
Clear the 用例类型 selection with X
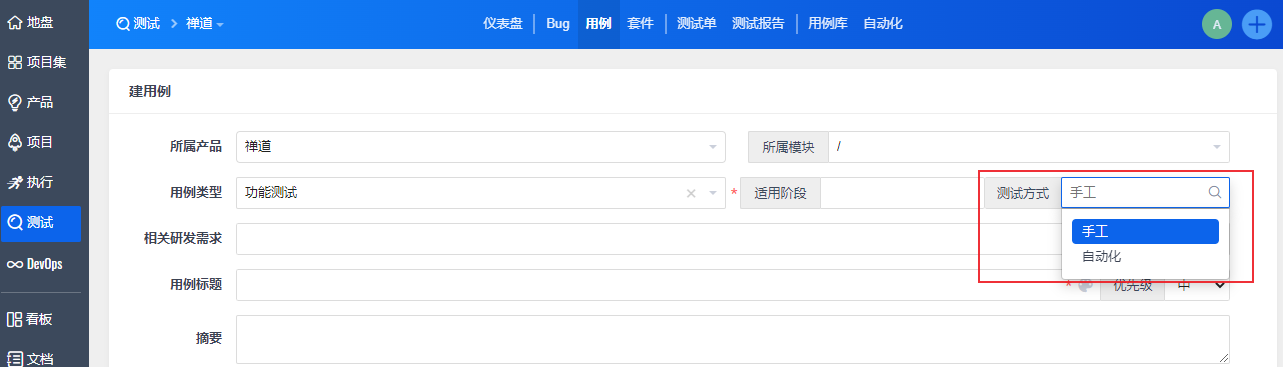[x=691, y=194]
